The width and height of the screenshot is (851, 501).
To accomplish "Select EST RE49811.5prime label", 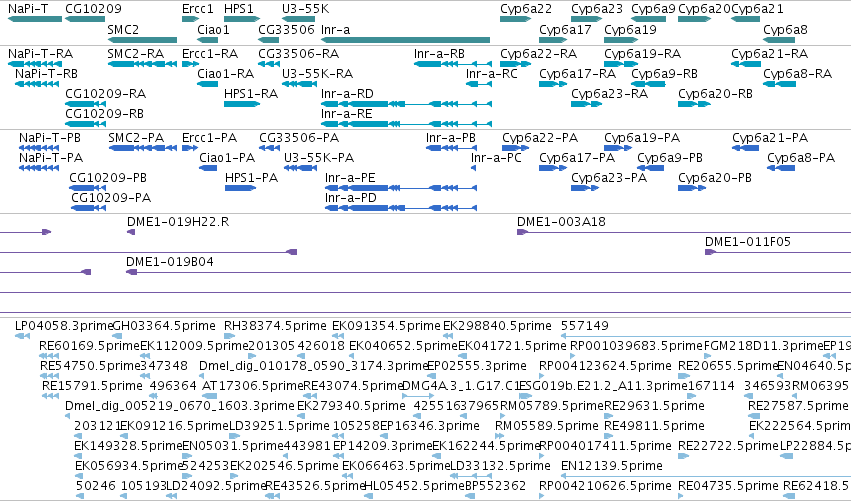I will [x=655, y=426].
